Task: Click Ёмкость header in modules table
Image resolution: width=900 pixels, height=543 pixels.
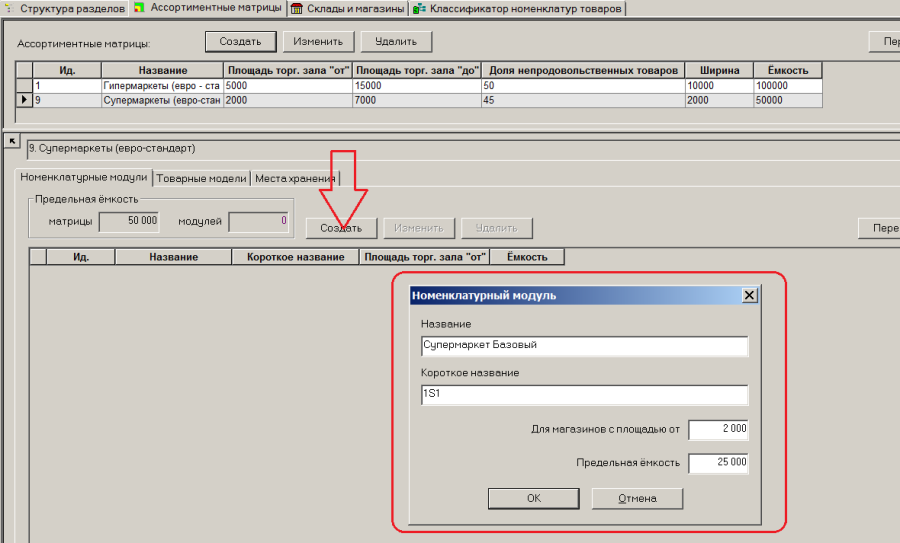Action: pos(527,257)
